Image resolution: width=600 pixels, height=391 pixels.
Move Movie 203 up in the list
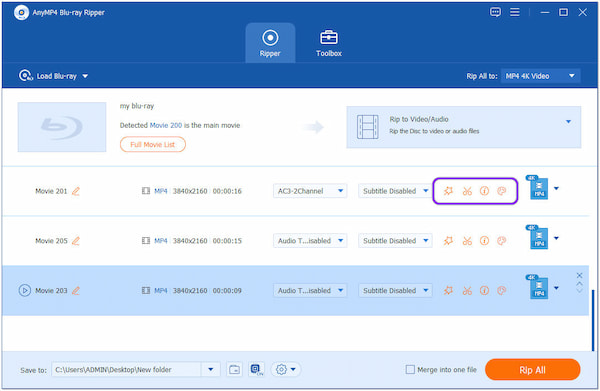click(x=579, y=284)
